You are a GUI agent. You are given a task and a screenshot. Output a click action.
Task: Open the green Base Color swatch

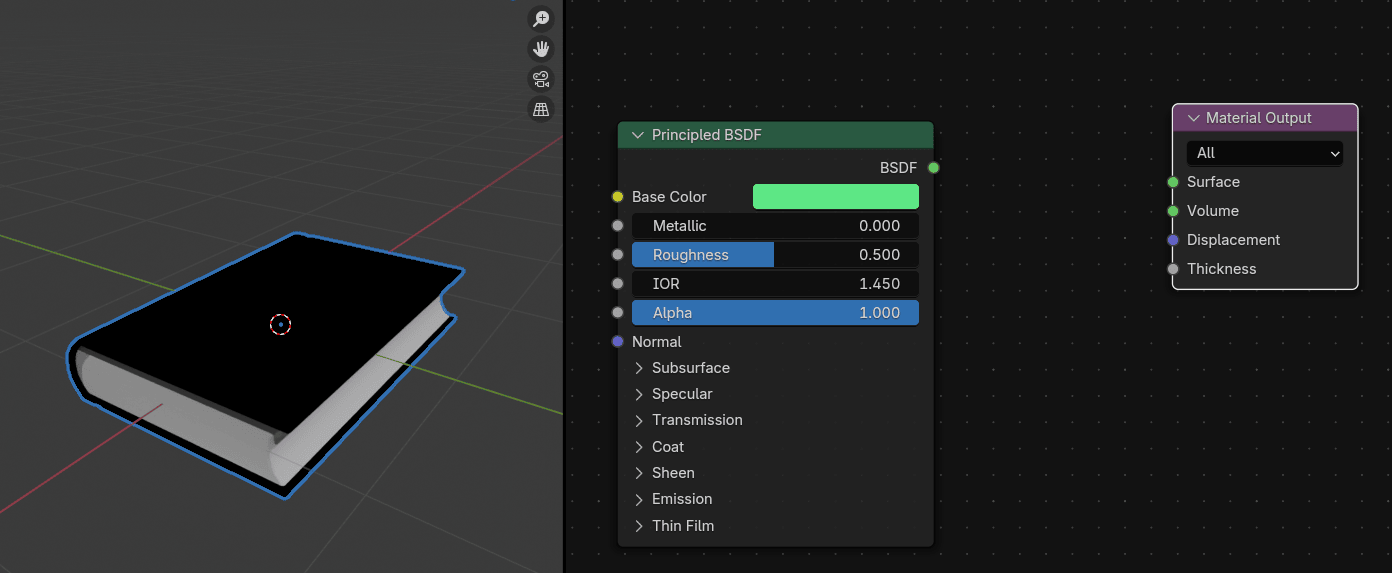835,197
